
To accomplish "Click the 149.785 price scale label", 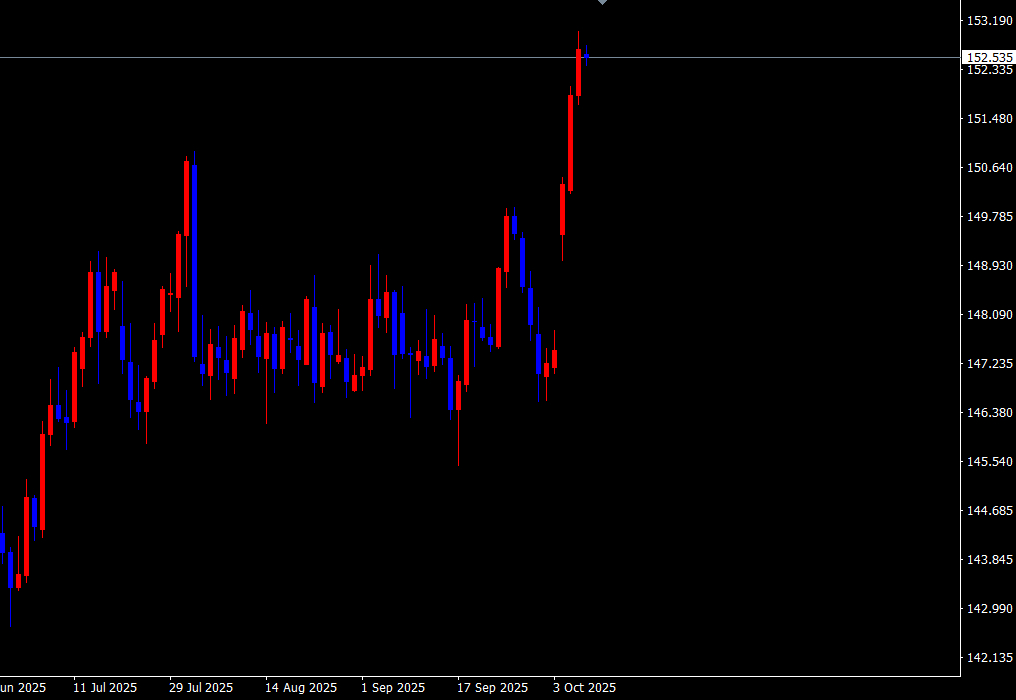I will click(989, 216).
